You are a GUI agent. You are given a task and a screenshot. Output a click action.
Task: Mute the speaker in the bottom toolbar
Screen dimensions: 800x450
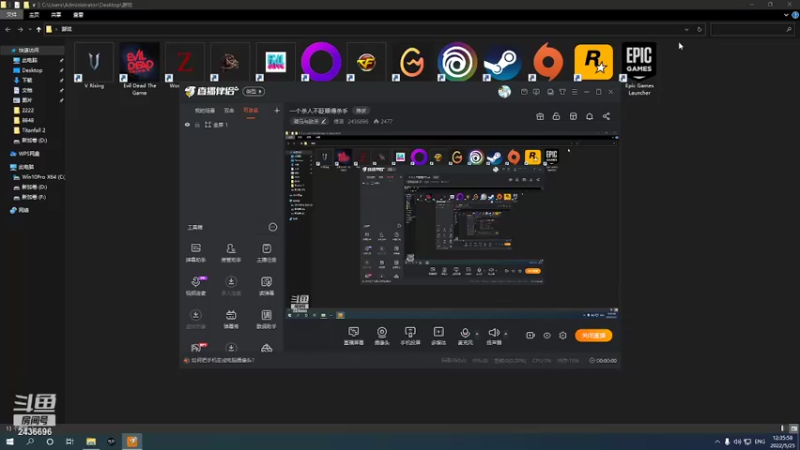point(493,336)
